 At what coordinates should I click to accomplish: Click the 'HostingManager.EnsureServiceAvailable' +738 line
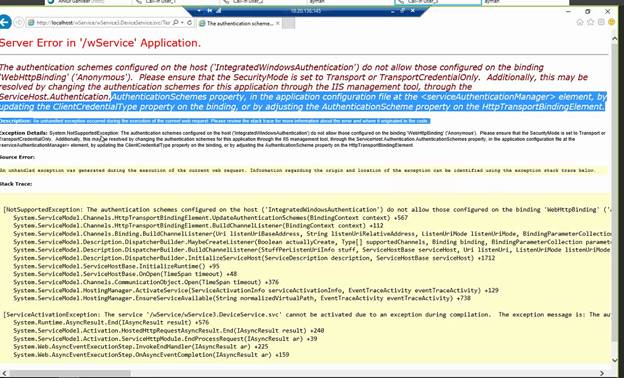[x=242, y=298]
